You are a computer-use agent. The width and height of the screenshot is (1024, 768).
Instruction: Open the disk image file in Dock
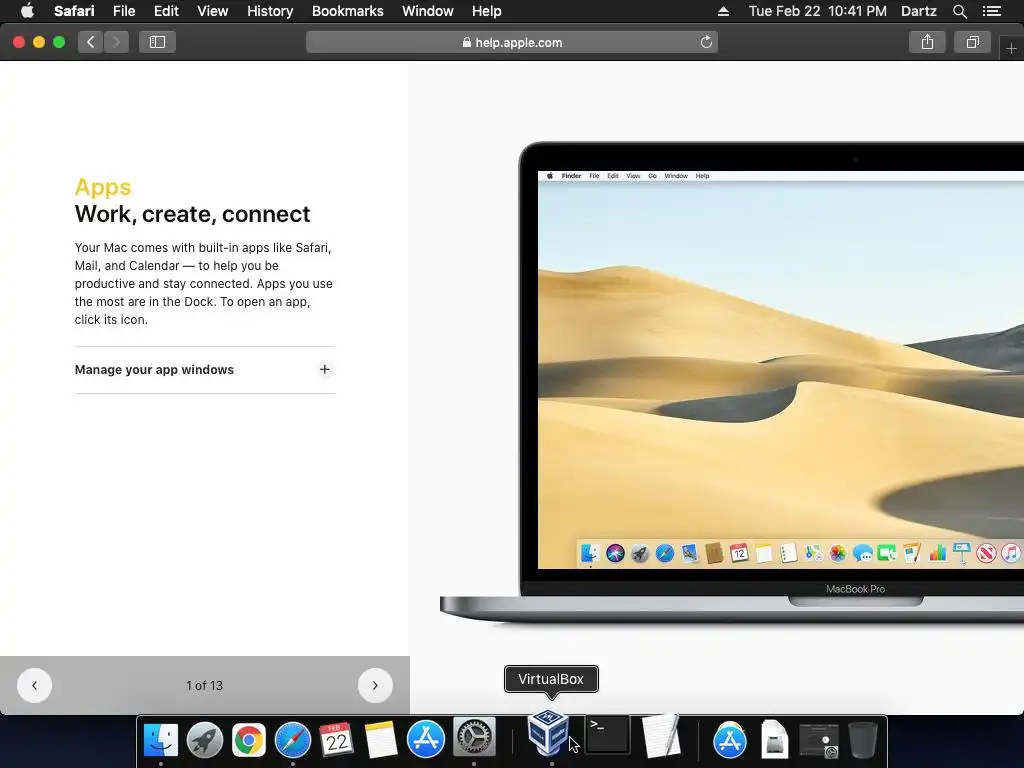774,740
